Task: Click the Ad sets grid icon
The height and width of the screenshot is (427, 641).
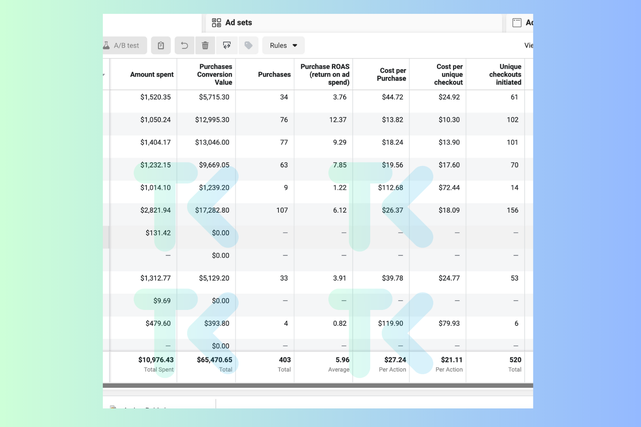Action: coord(216,22)
